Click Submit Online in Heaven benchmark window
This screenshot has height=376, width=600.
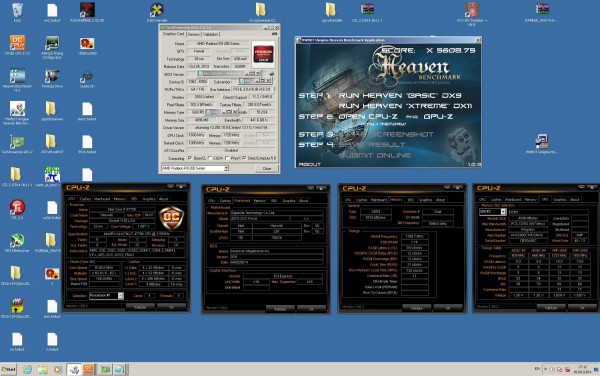click(x=375, y=155)
